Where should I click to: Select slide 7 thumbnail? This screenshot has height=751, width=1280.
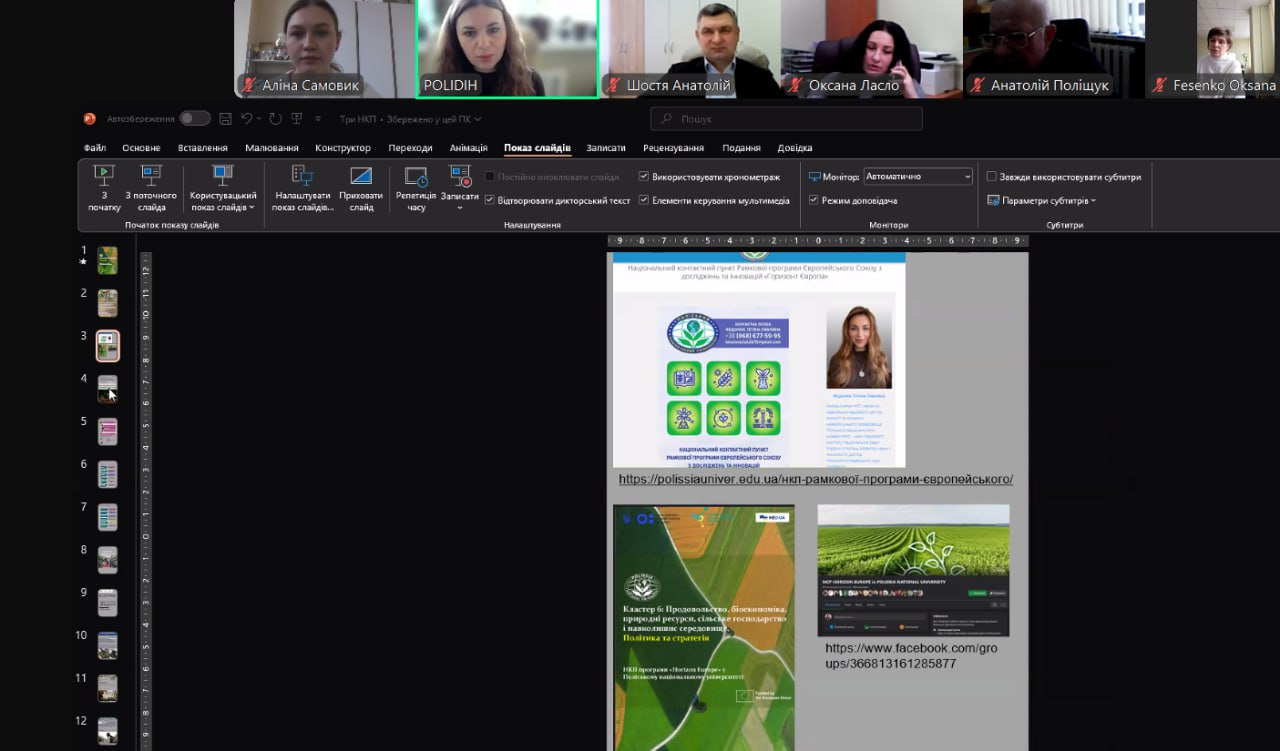(x=107, y=517)
